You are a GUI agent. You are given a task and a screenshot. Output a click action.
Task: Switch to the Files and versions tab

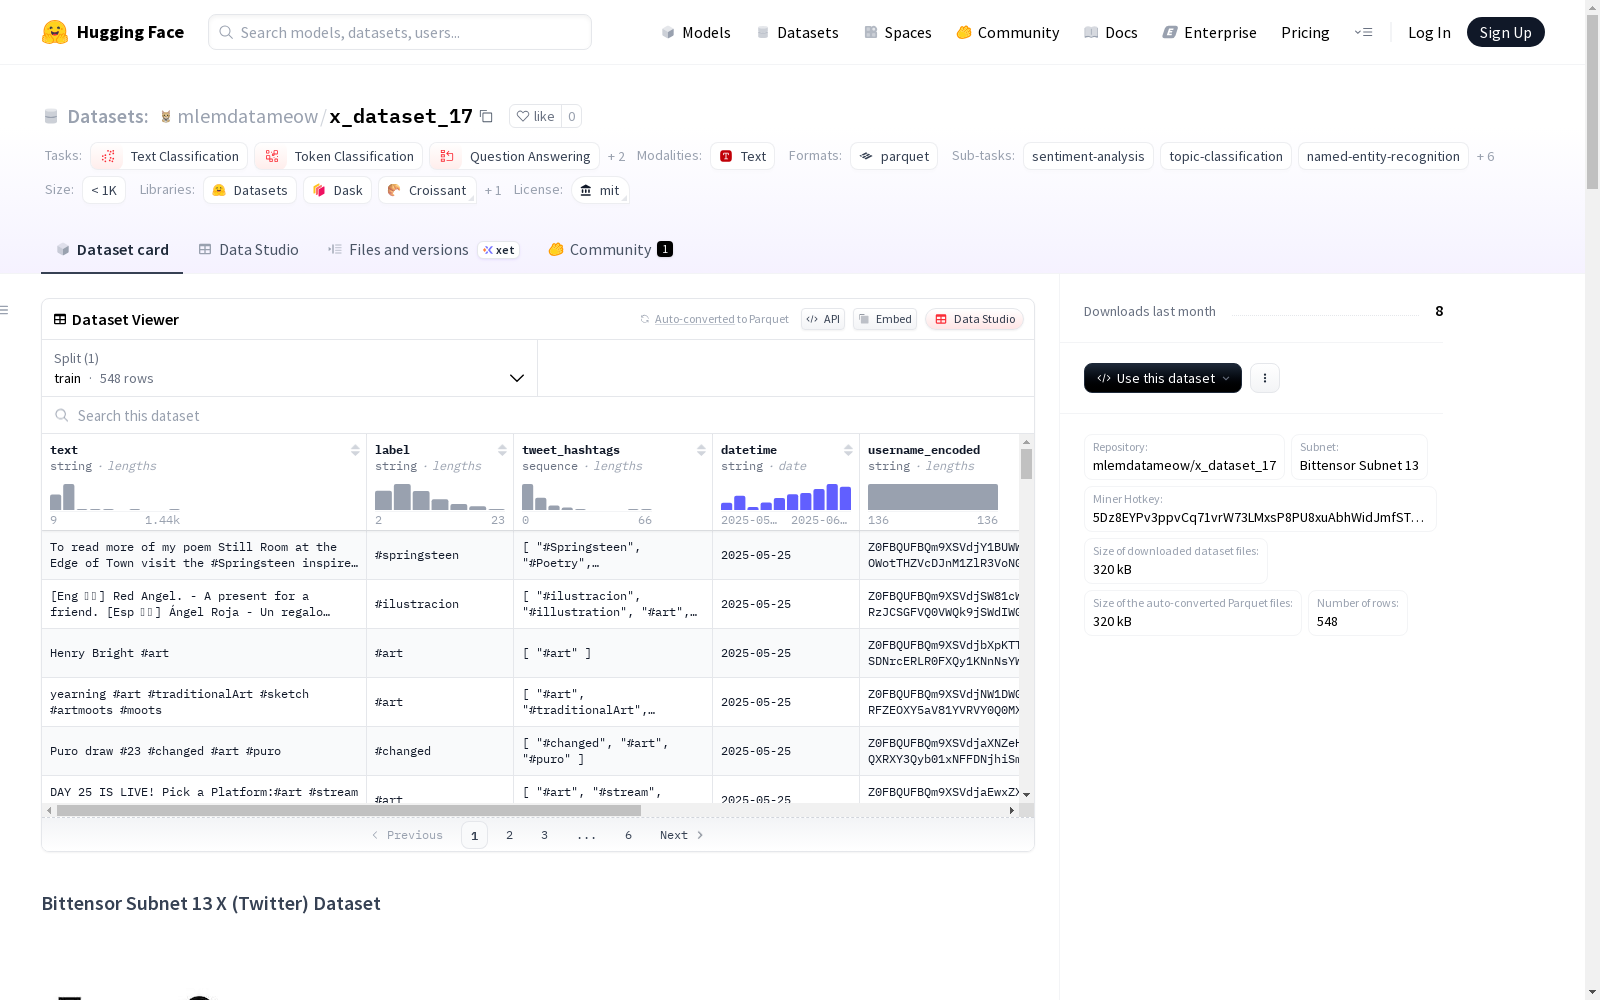point(423,250)
